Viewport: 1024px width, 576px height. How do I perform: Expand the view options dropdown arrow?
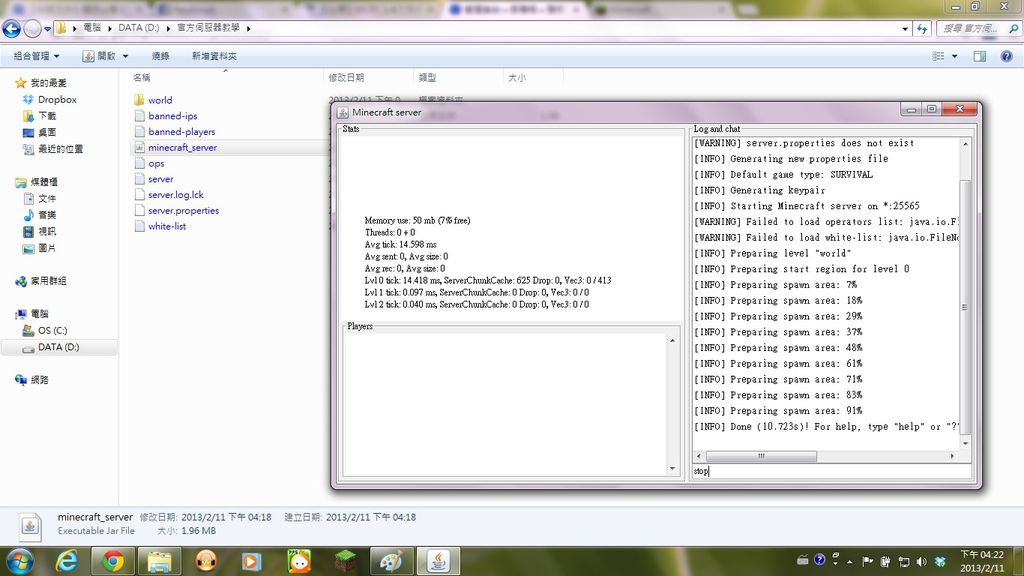(x=954, y=56)
